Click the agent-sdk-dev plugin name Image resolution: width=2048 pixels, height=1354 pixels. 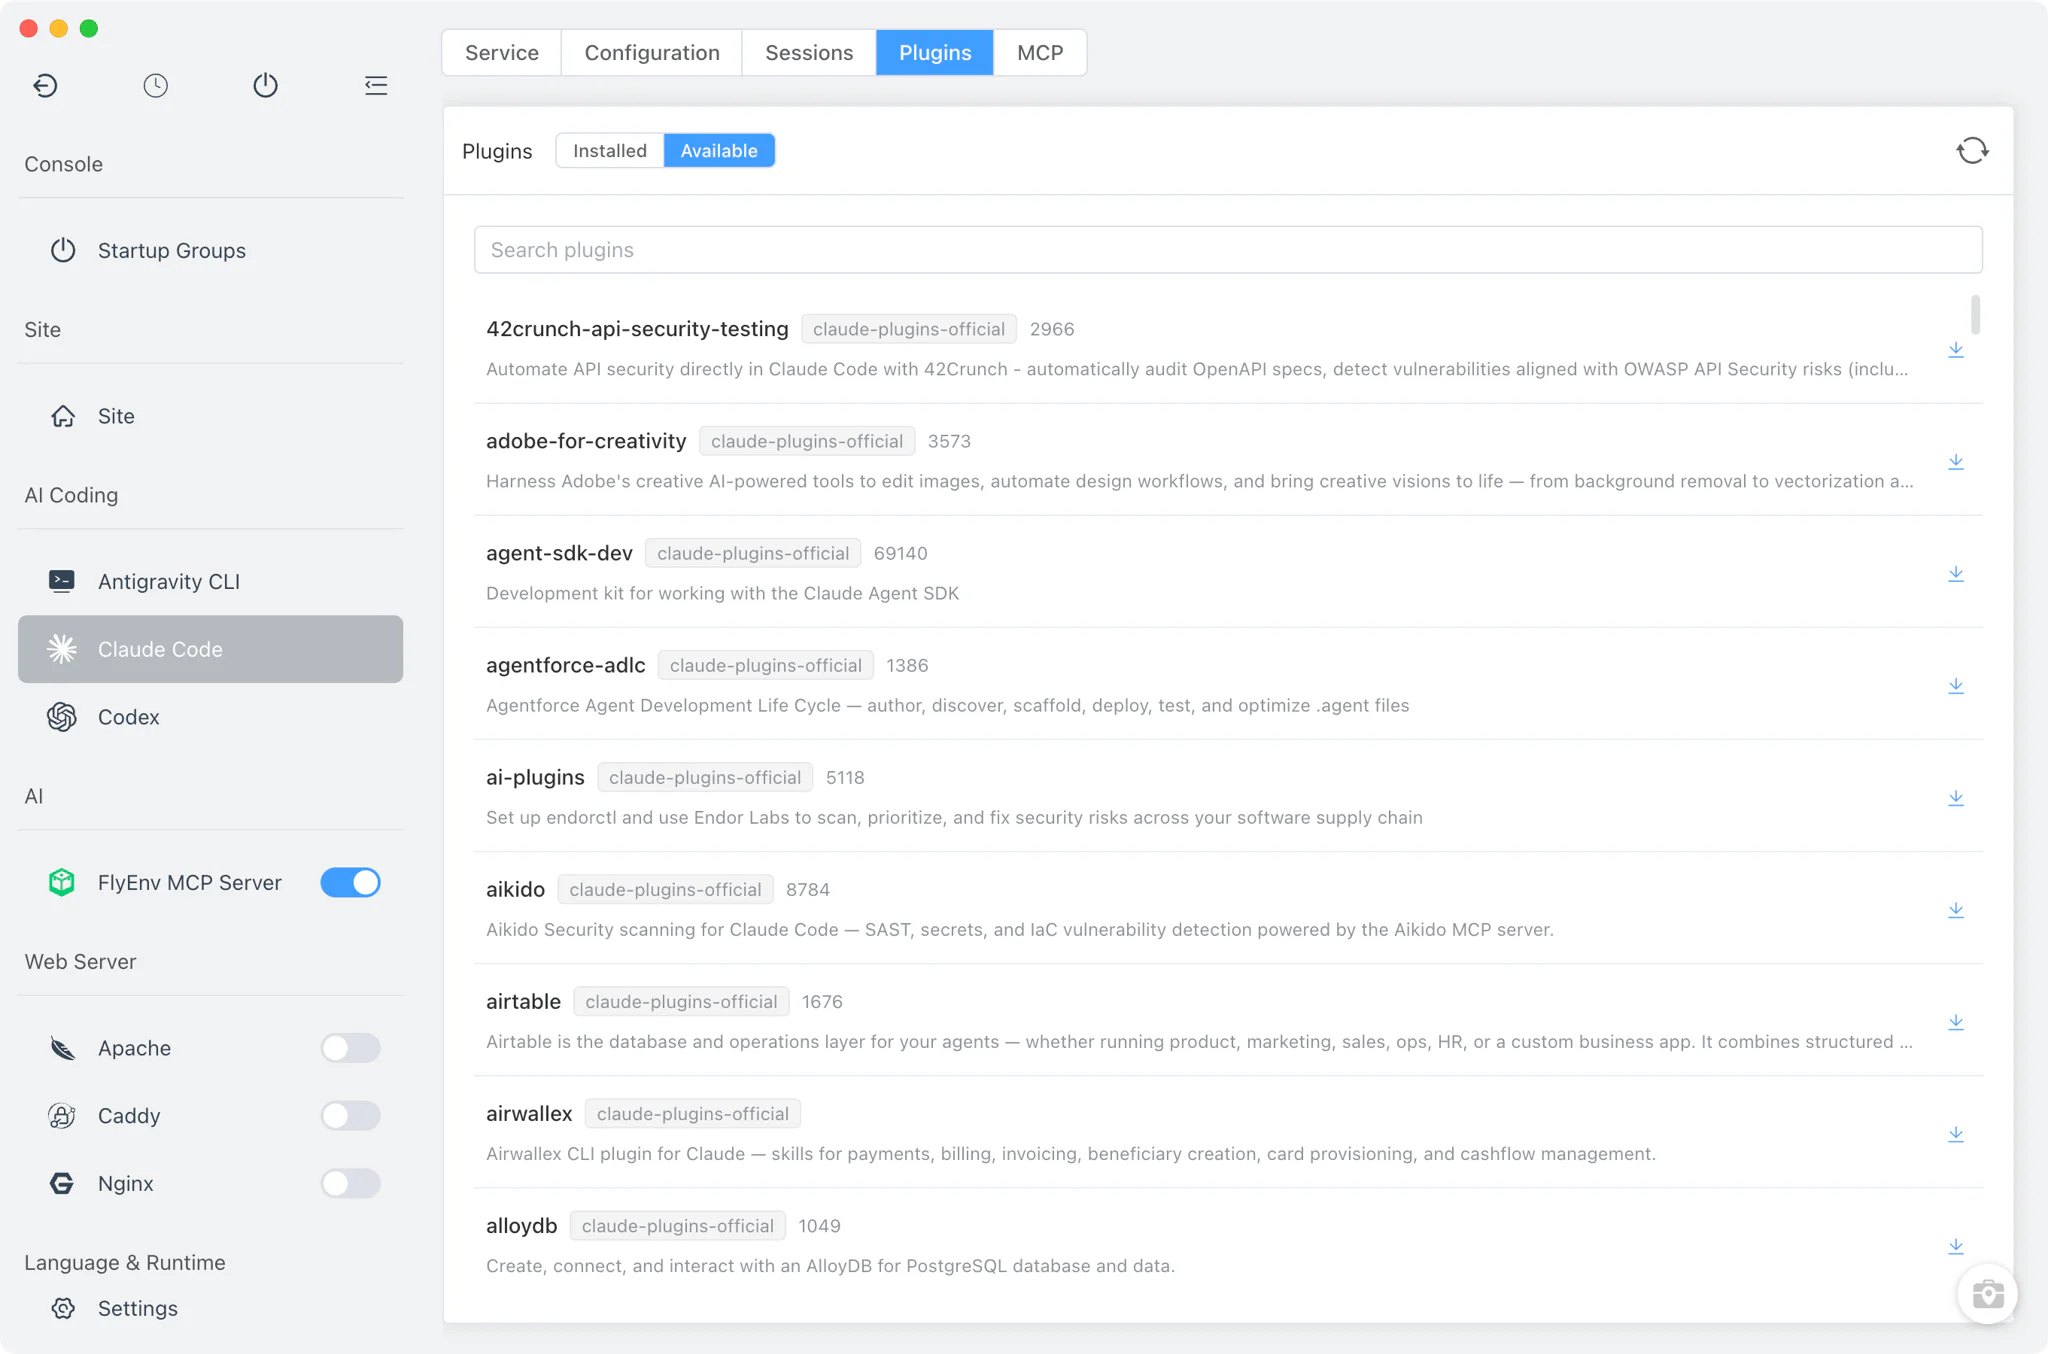tap(559, 553)
